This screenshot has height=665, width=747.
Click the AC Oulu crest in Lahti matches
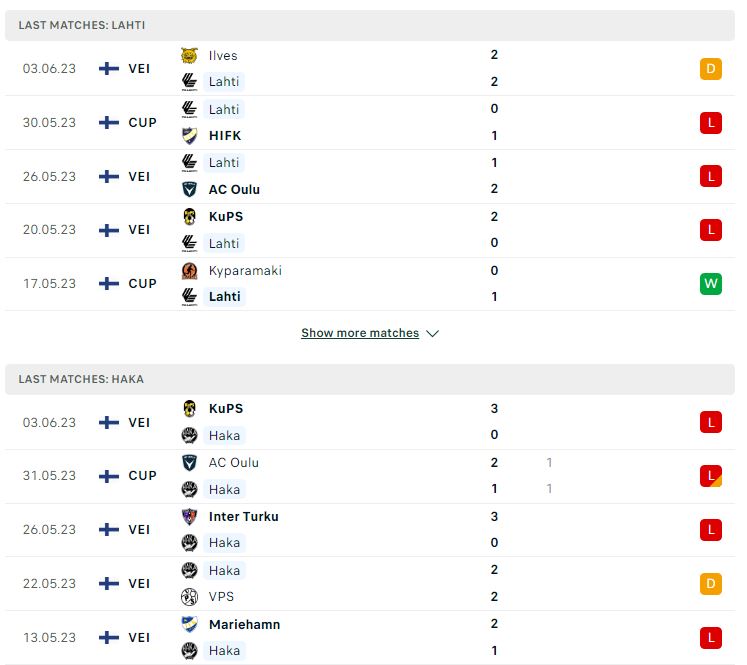[x=190, y=189]
